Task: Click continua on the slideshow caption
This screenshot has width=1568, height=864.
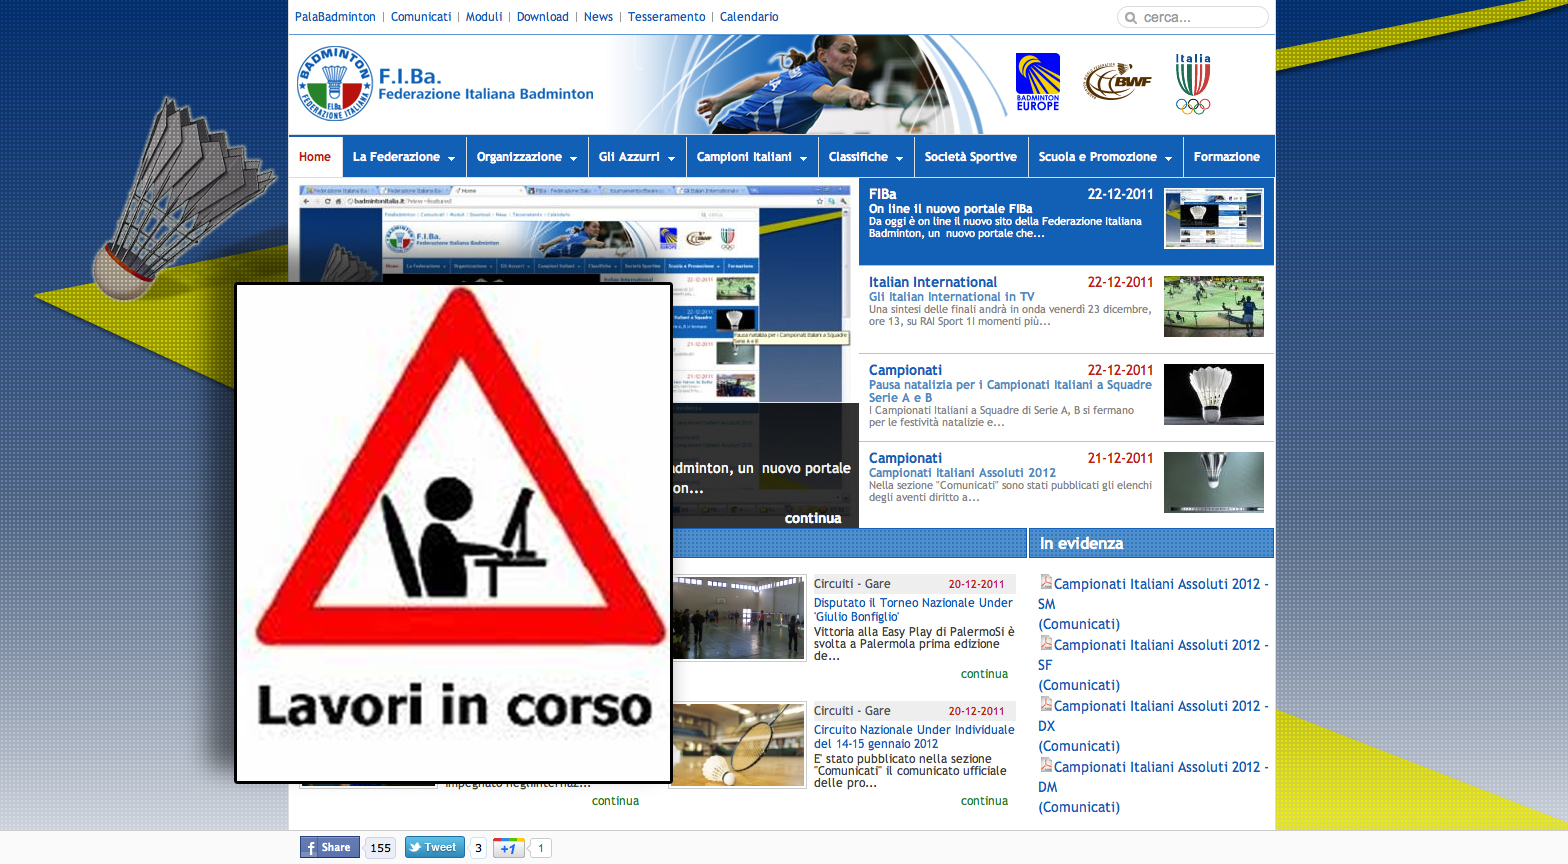Action: [813, 518]
